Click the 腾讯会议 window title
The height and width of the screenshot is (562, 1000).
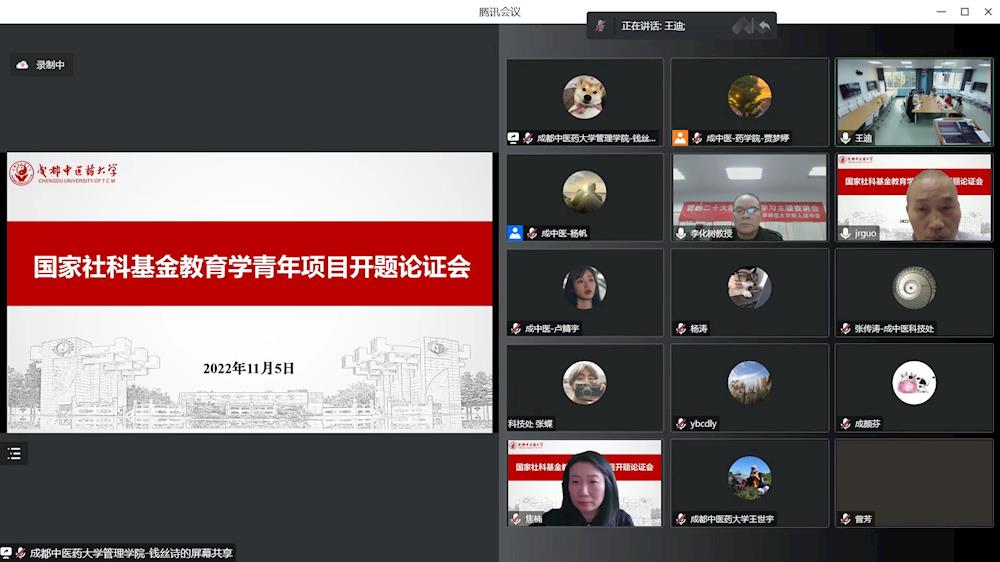(500, 11)
